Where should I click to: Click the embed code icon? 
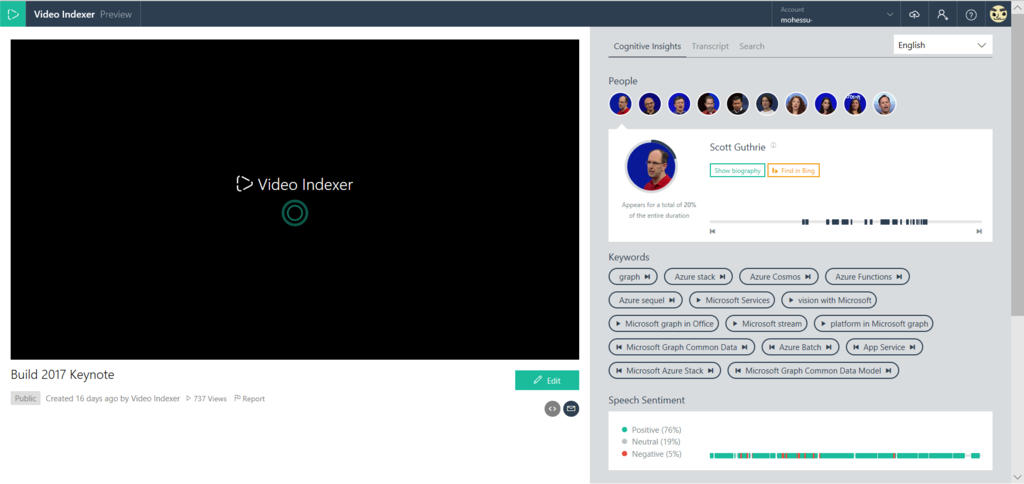[x=552, y=409]
